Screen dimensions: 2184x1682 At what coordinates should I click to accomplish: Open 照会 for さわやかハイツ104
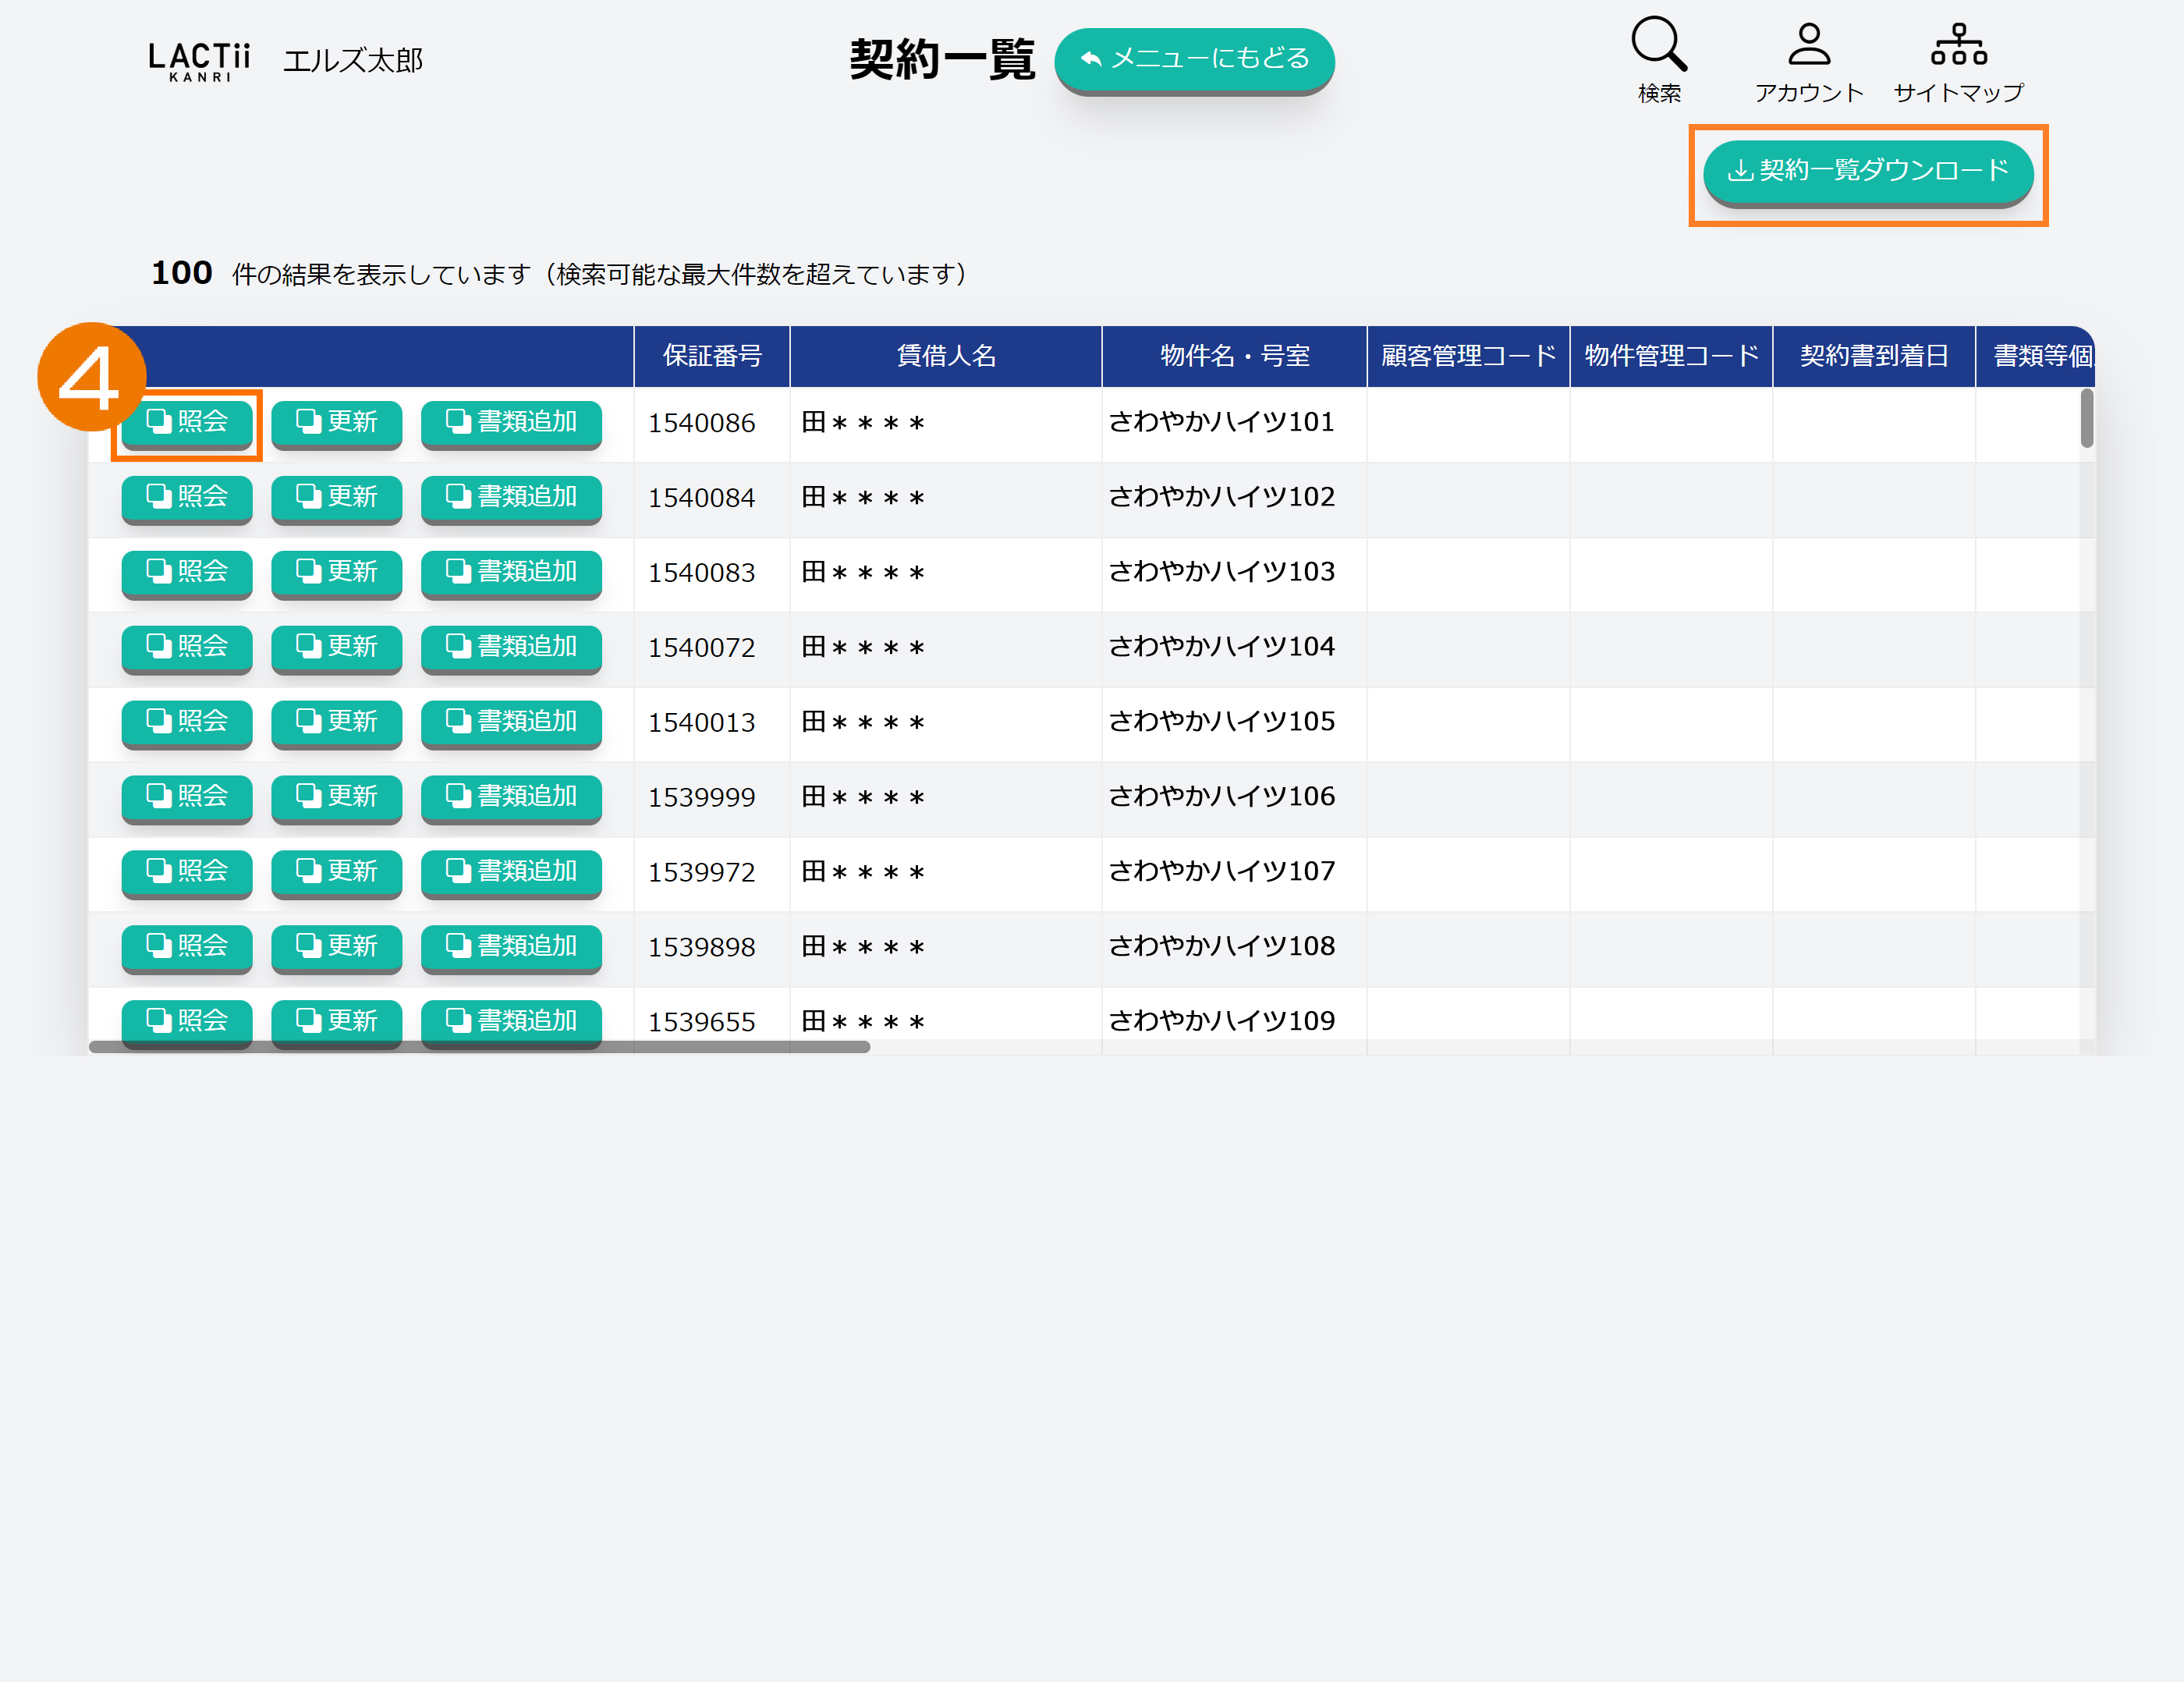(187, 647)
